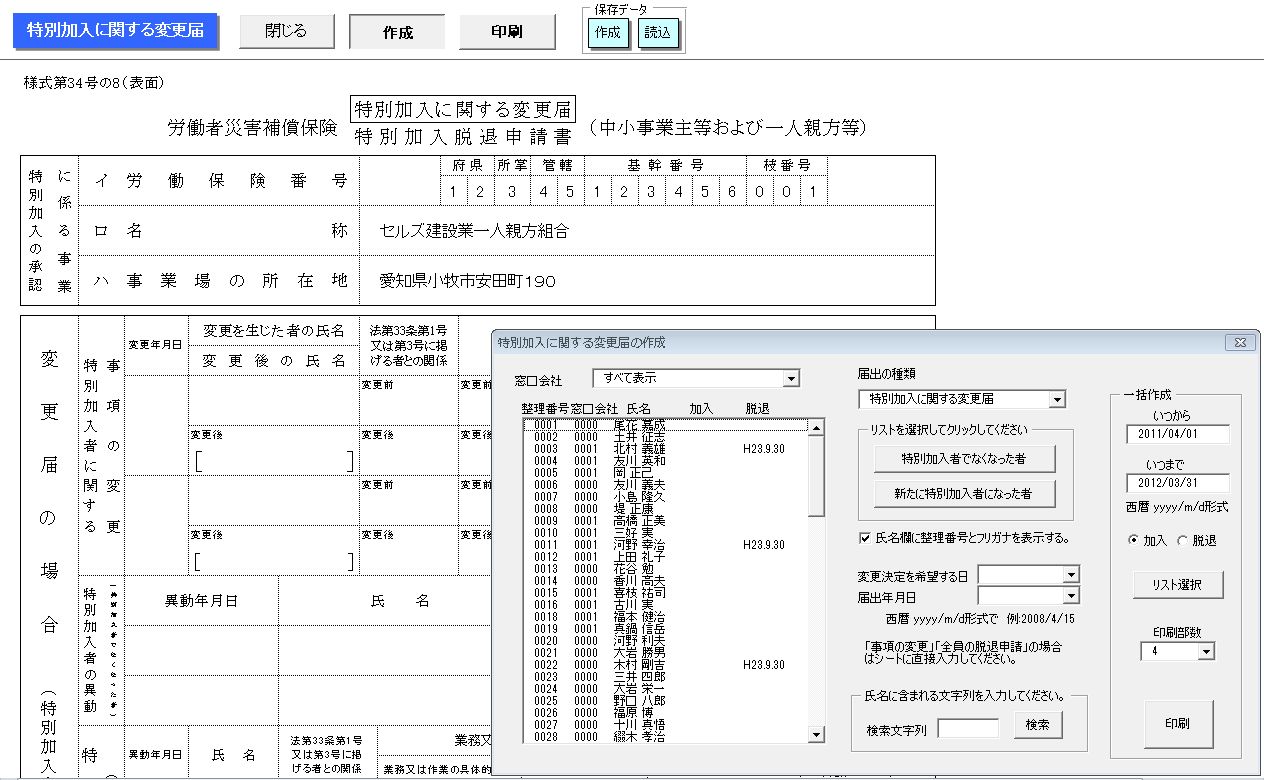The height and width of the screenshot is (780, 1264).
Task: Click the member list scrollbar down arrow
Action: 816,735
